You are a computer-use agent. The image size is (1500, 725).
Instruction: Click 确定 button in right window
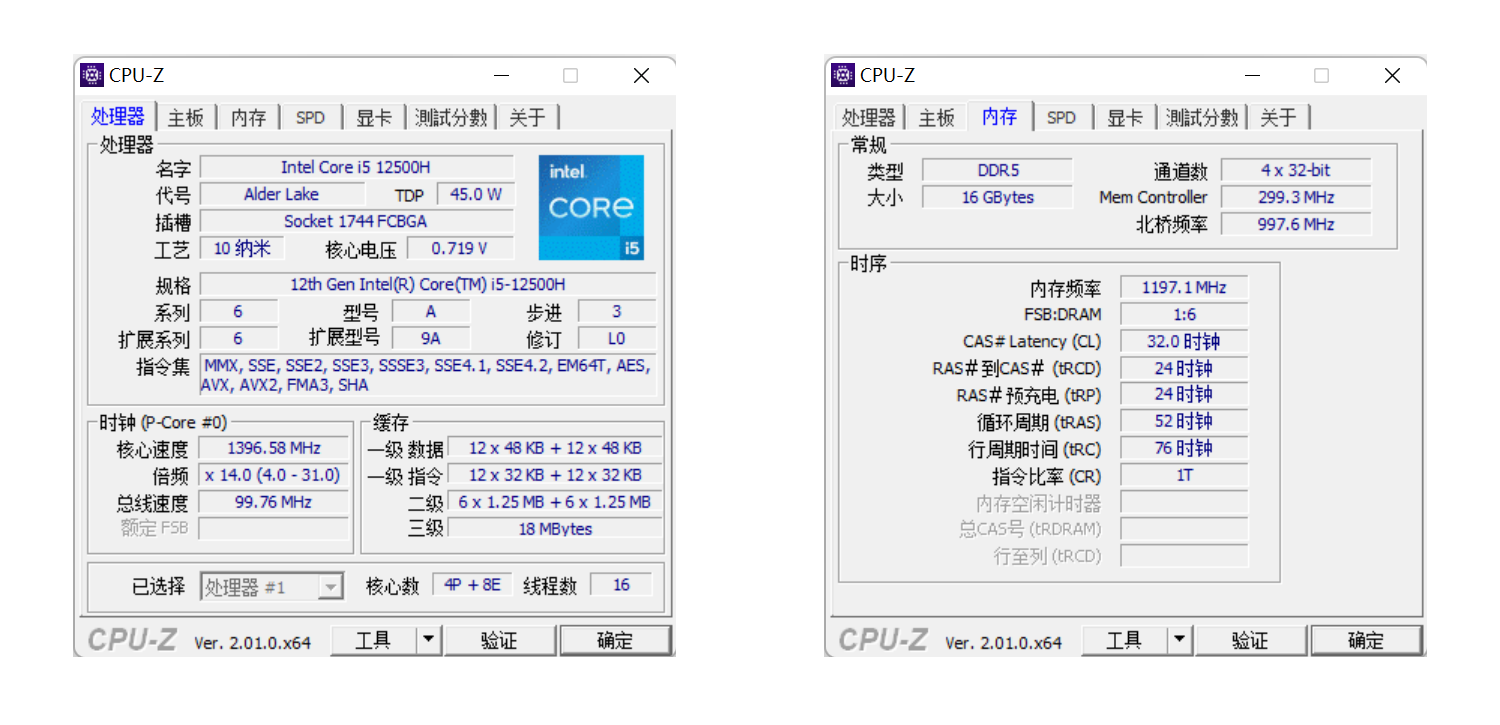[x=1366, y=640]
